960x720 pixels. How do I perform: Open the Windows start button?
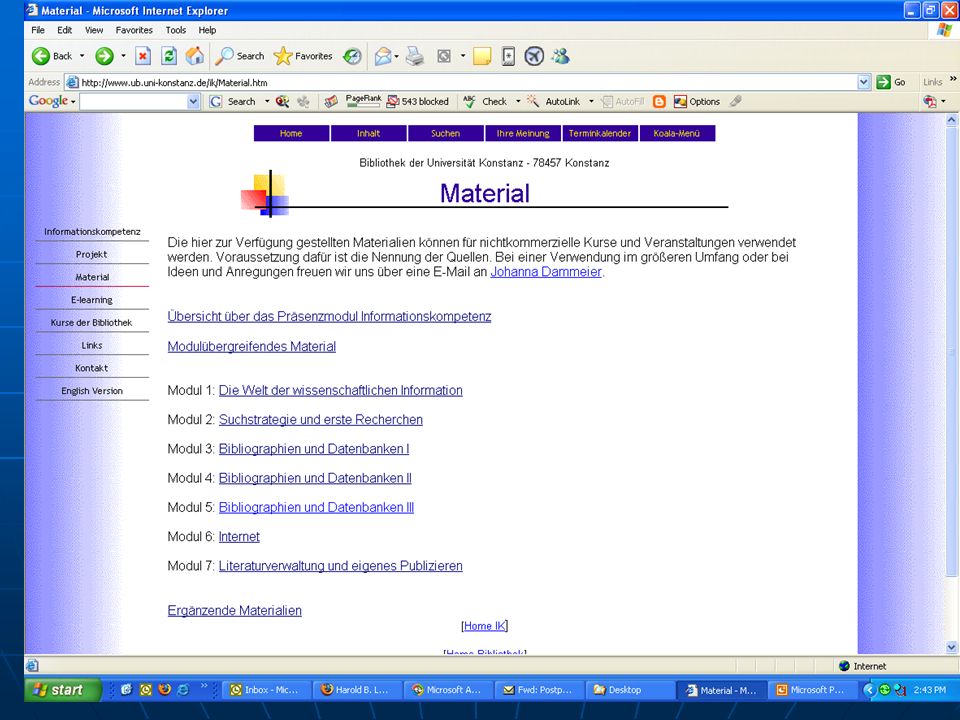click(62, 690)
